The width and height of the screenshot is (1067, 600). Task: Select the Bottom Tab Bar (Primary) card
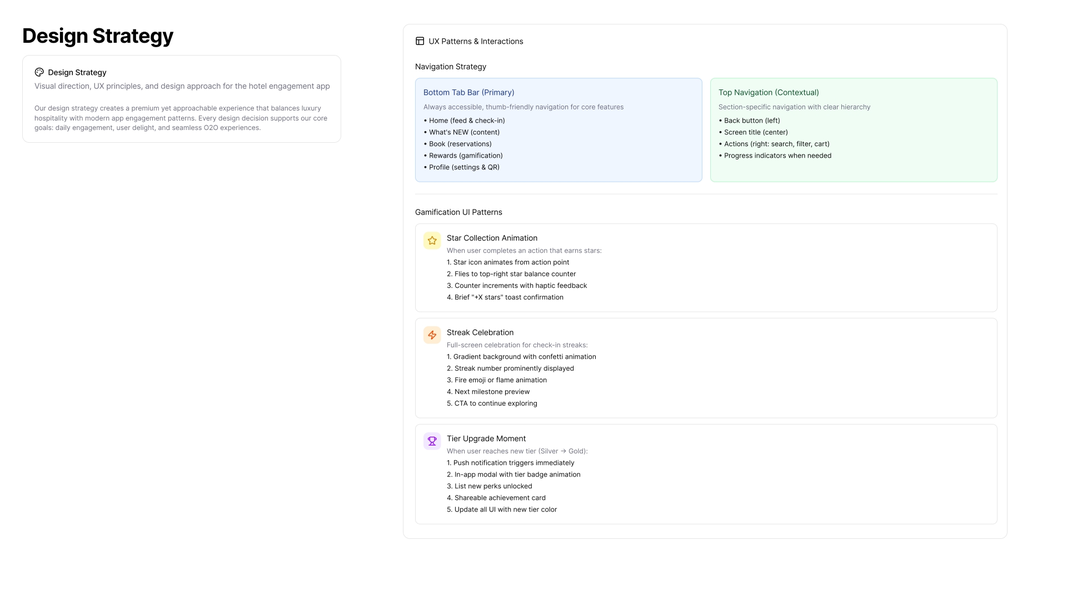(558, 130)
